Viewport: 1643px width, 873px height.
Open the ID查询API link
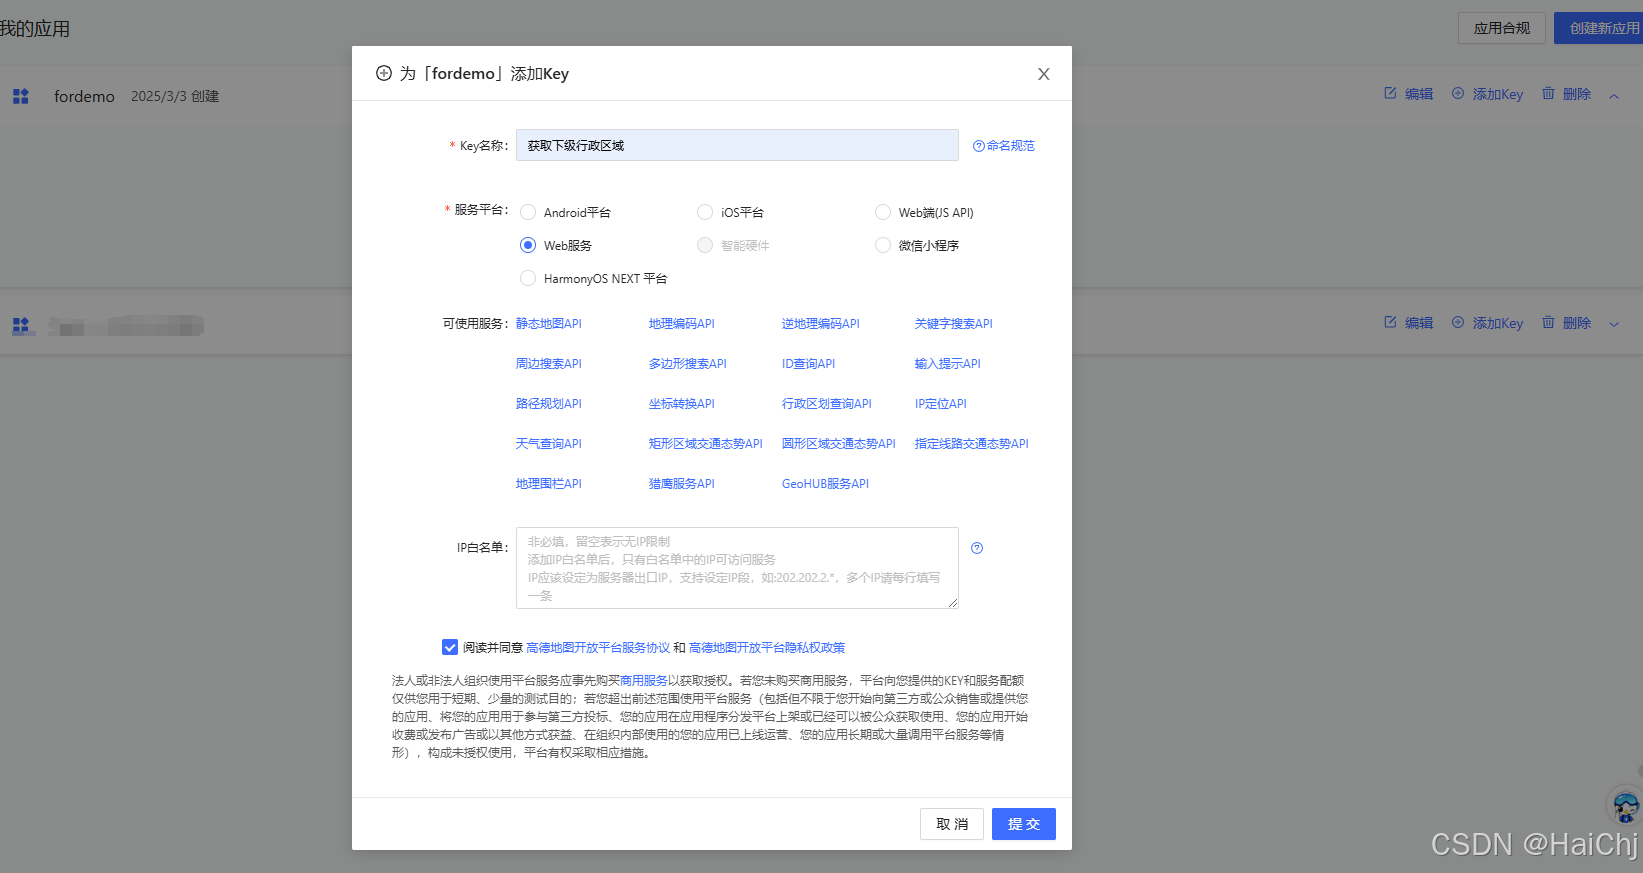coord(809,364)
